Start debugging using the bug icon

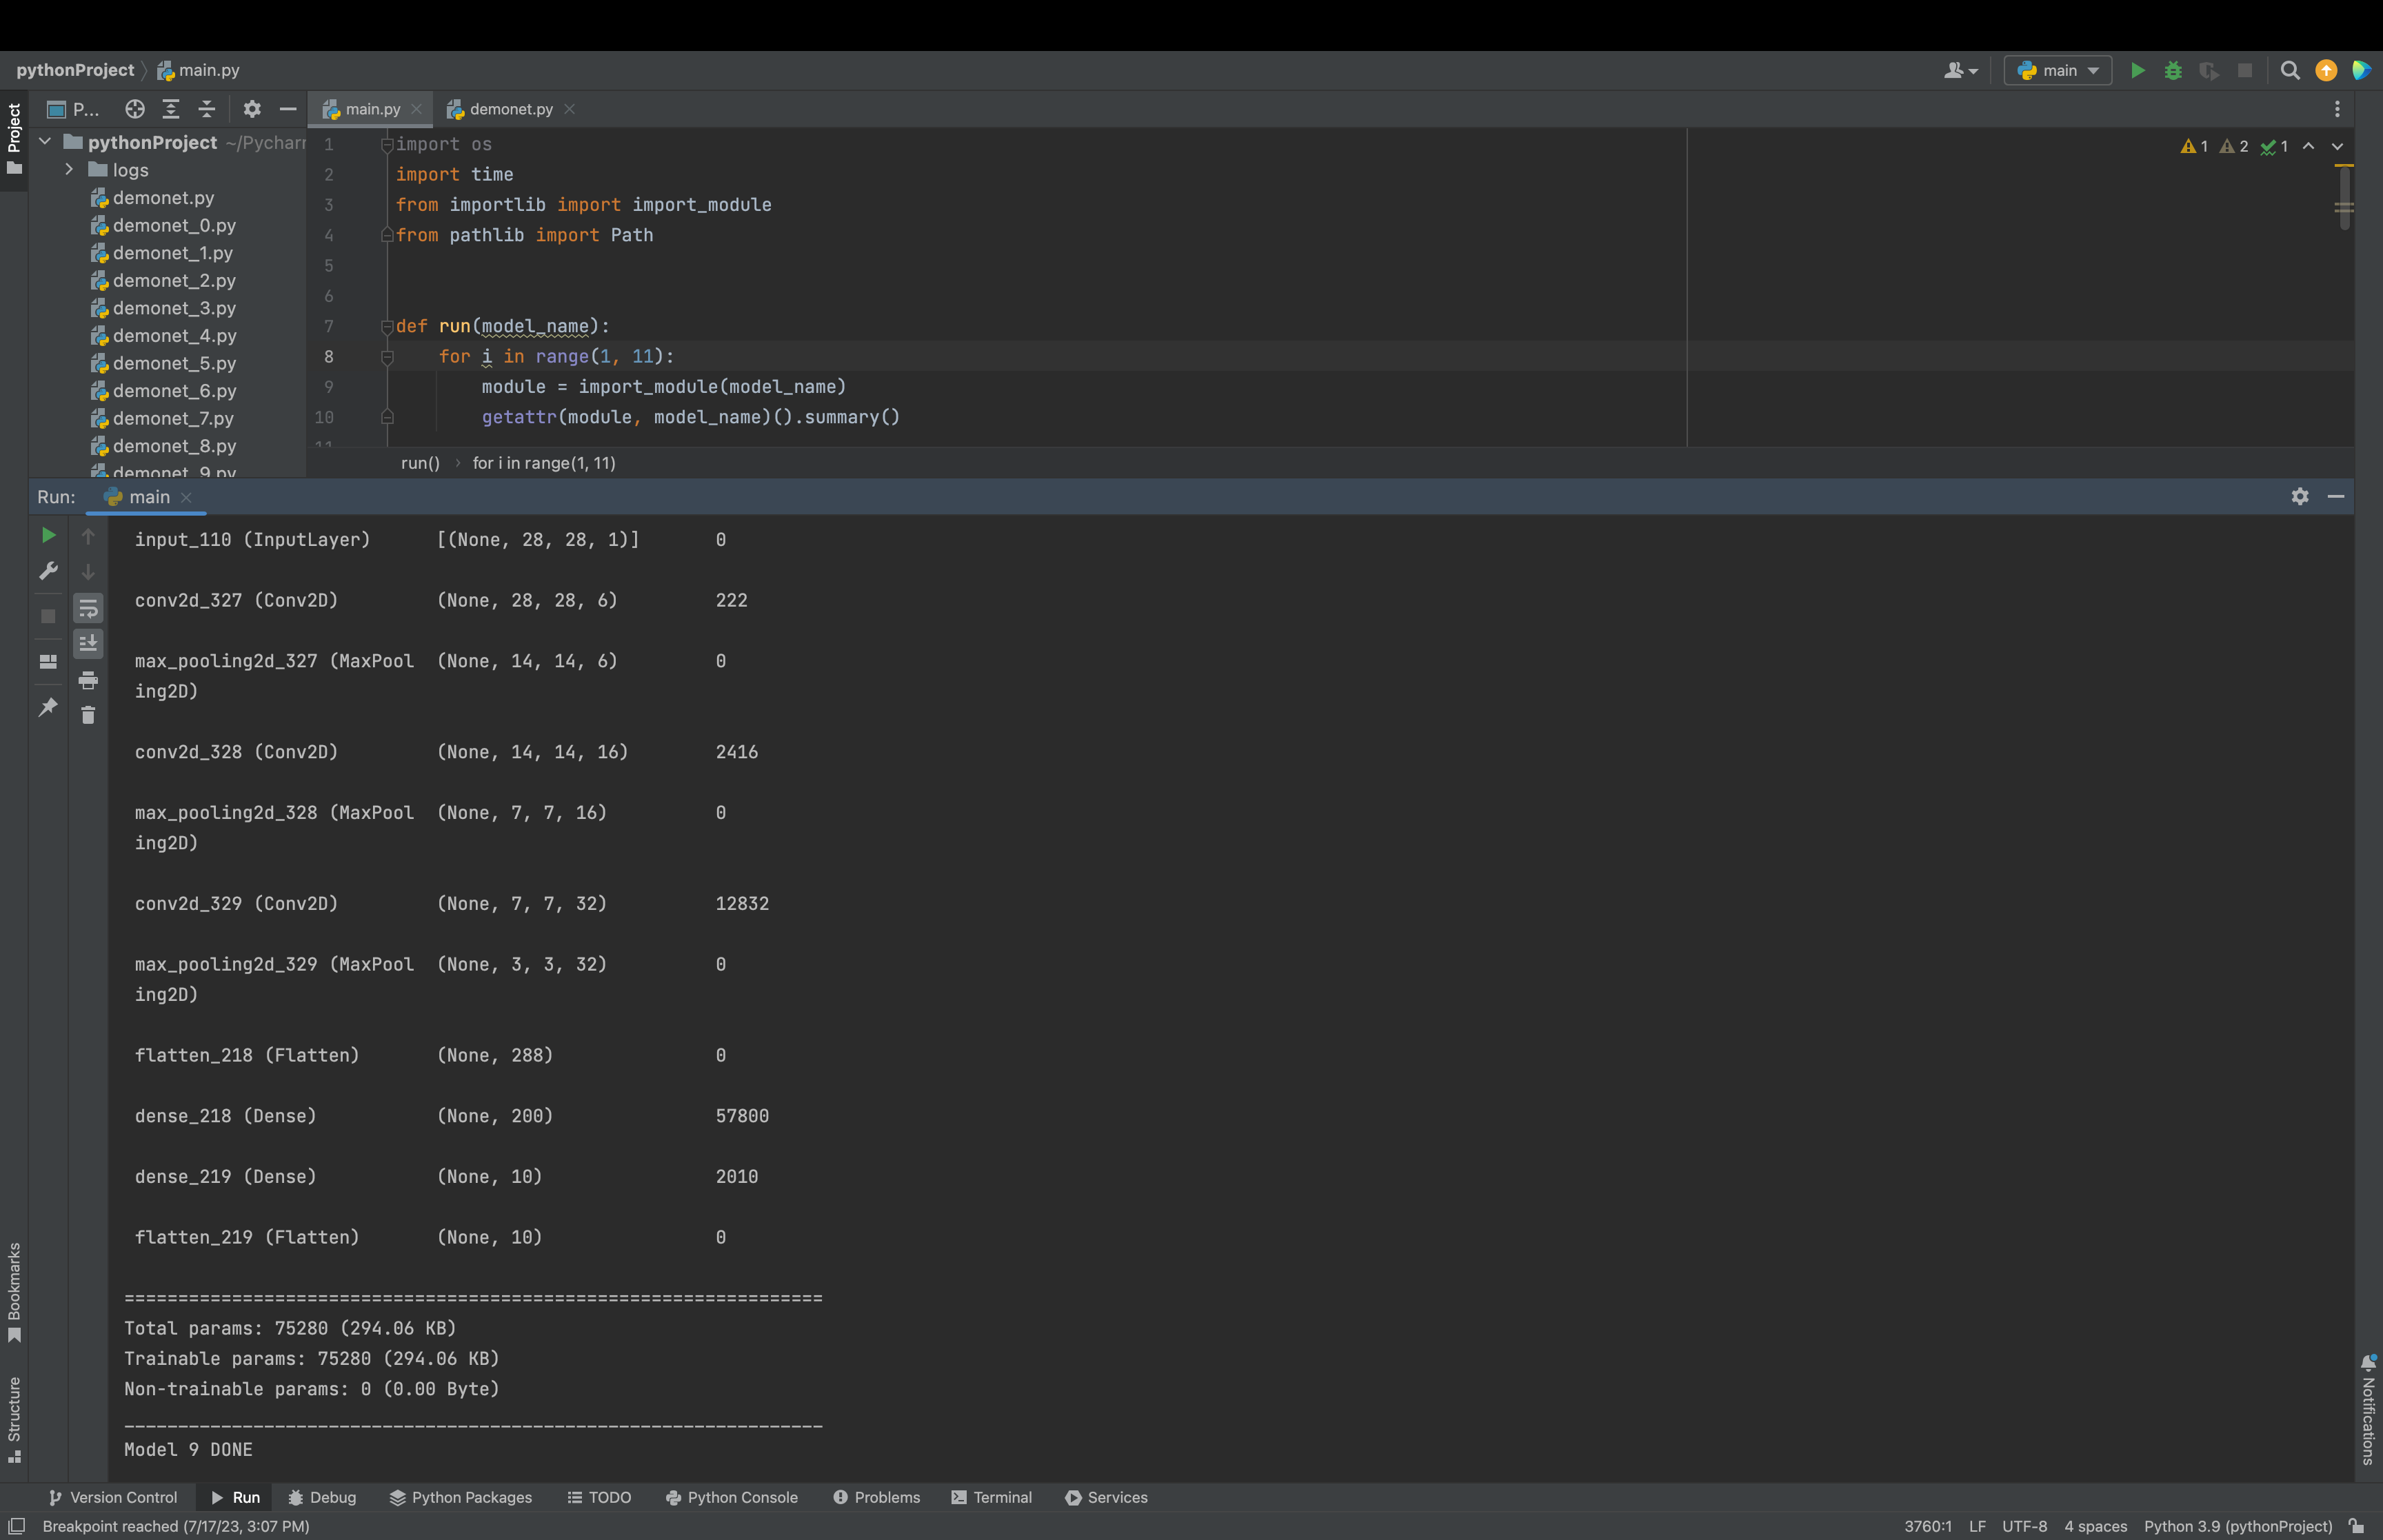tap(2173, 70)
